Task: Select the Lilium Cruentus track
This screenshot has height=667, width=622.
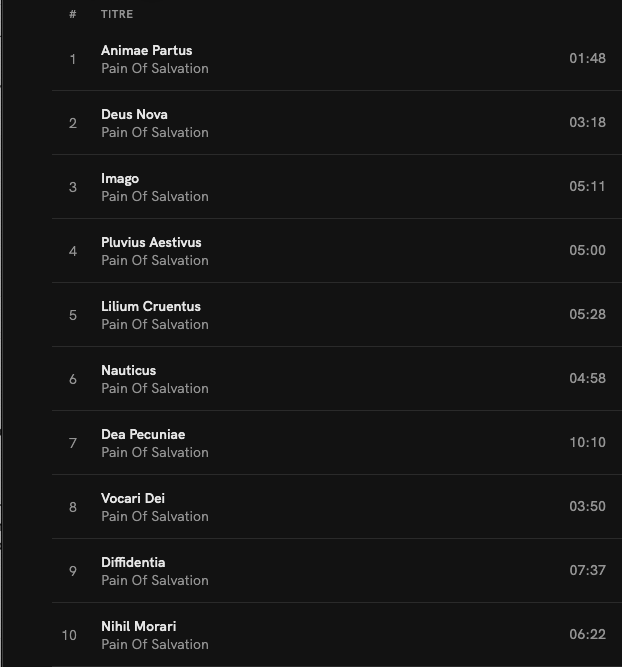Action: tap(150, 306)
